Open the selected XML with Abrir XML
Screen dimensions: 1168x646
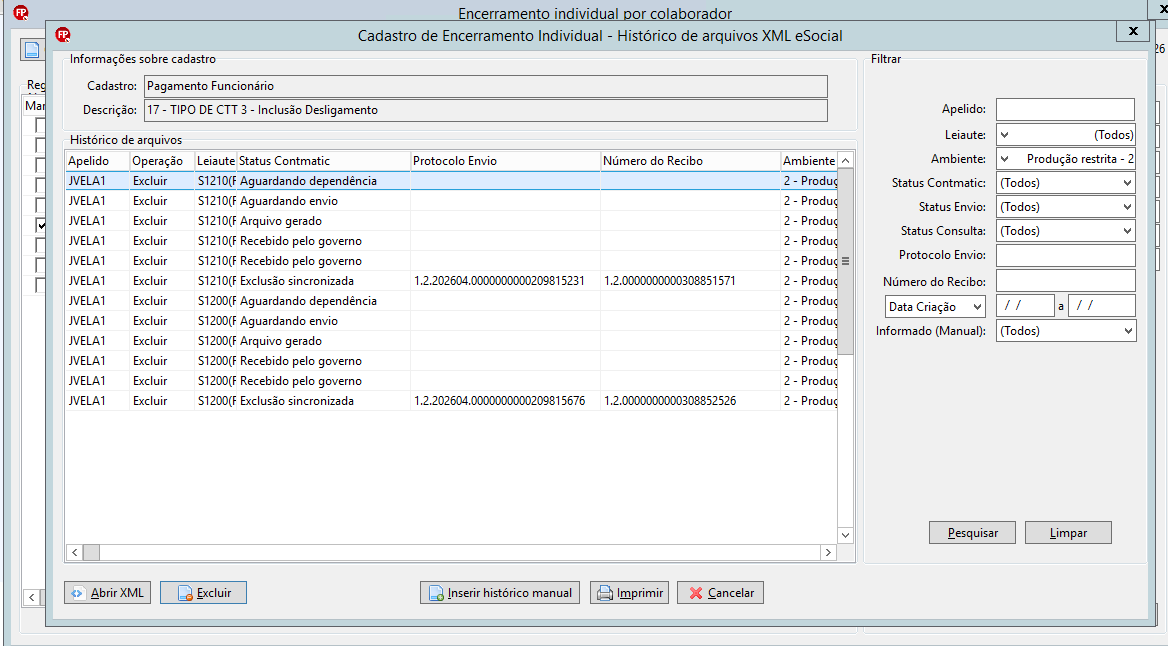point(108,593)
